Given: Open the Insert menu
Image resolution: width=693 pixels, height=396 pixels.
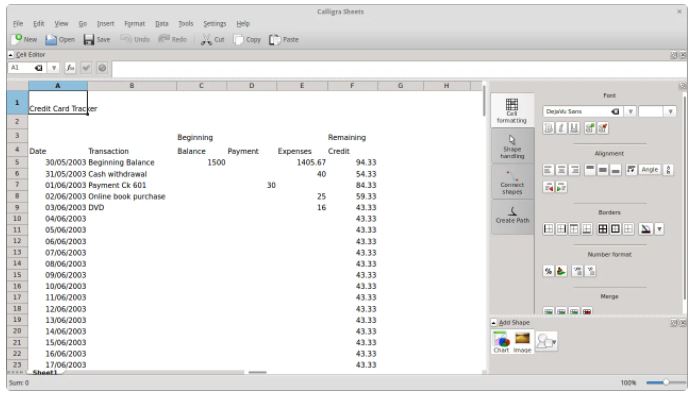Looking at the screenshot, I should pyautogui.click(x=106, y=23).
